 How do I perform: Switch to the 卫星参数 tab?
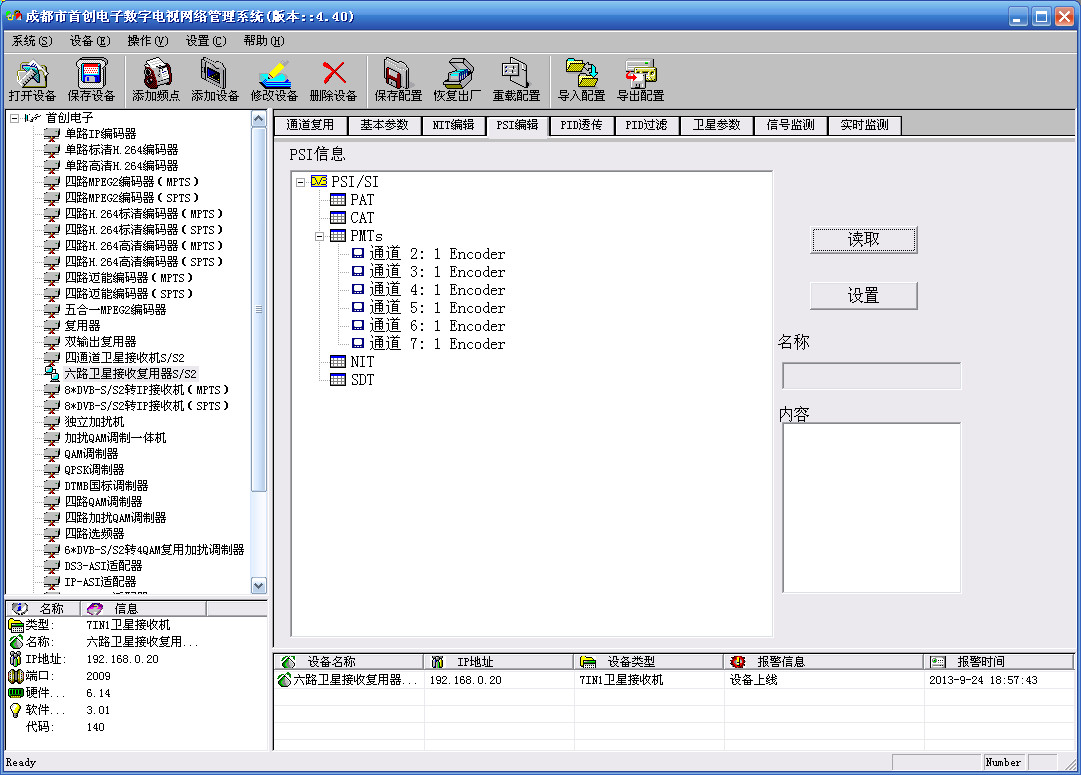pos(716,125)
